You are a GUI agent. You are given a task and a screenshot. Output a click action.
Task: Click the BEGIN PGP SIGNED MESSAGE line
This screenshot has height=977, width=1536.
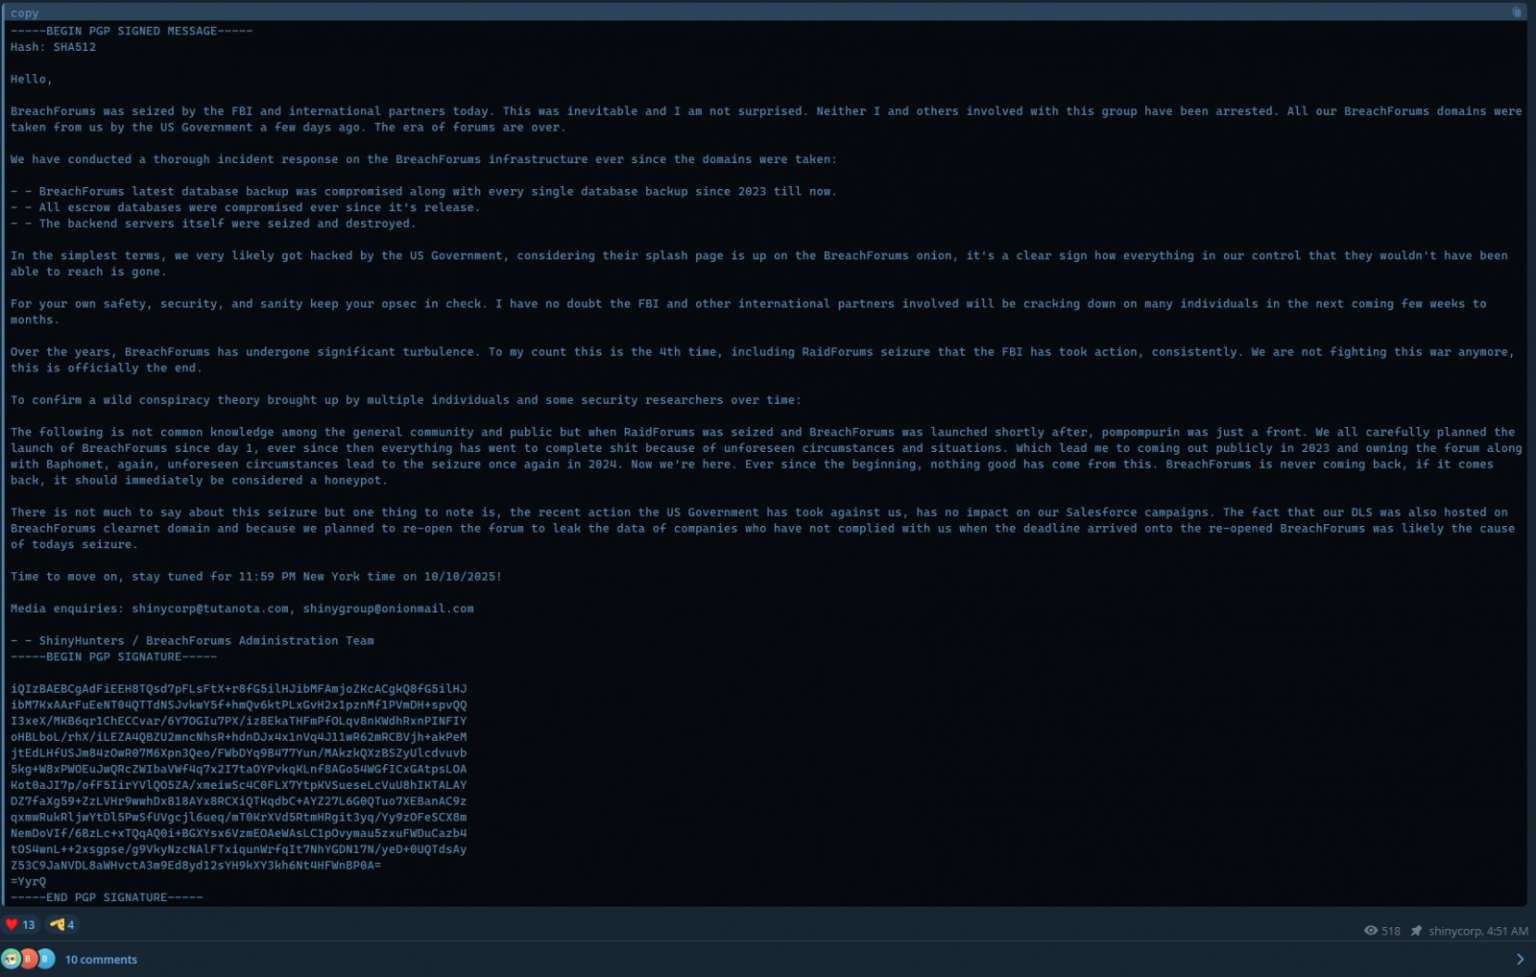[x=131, y=31]
